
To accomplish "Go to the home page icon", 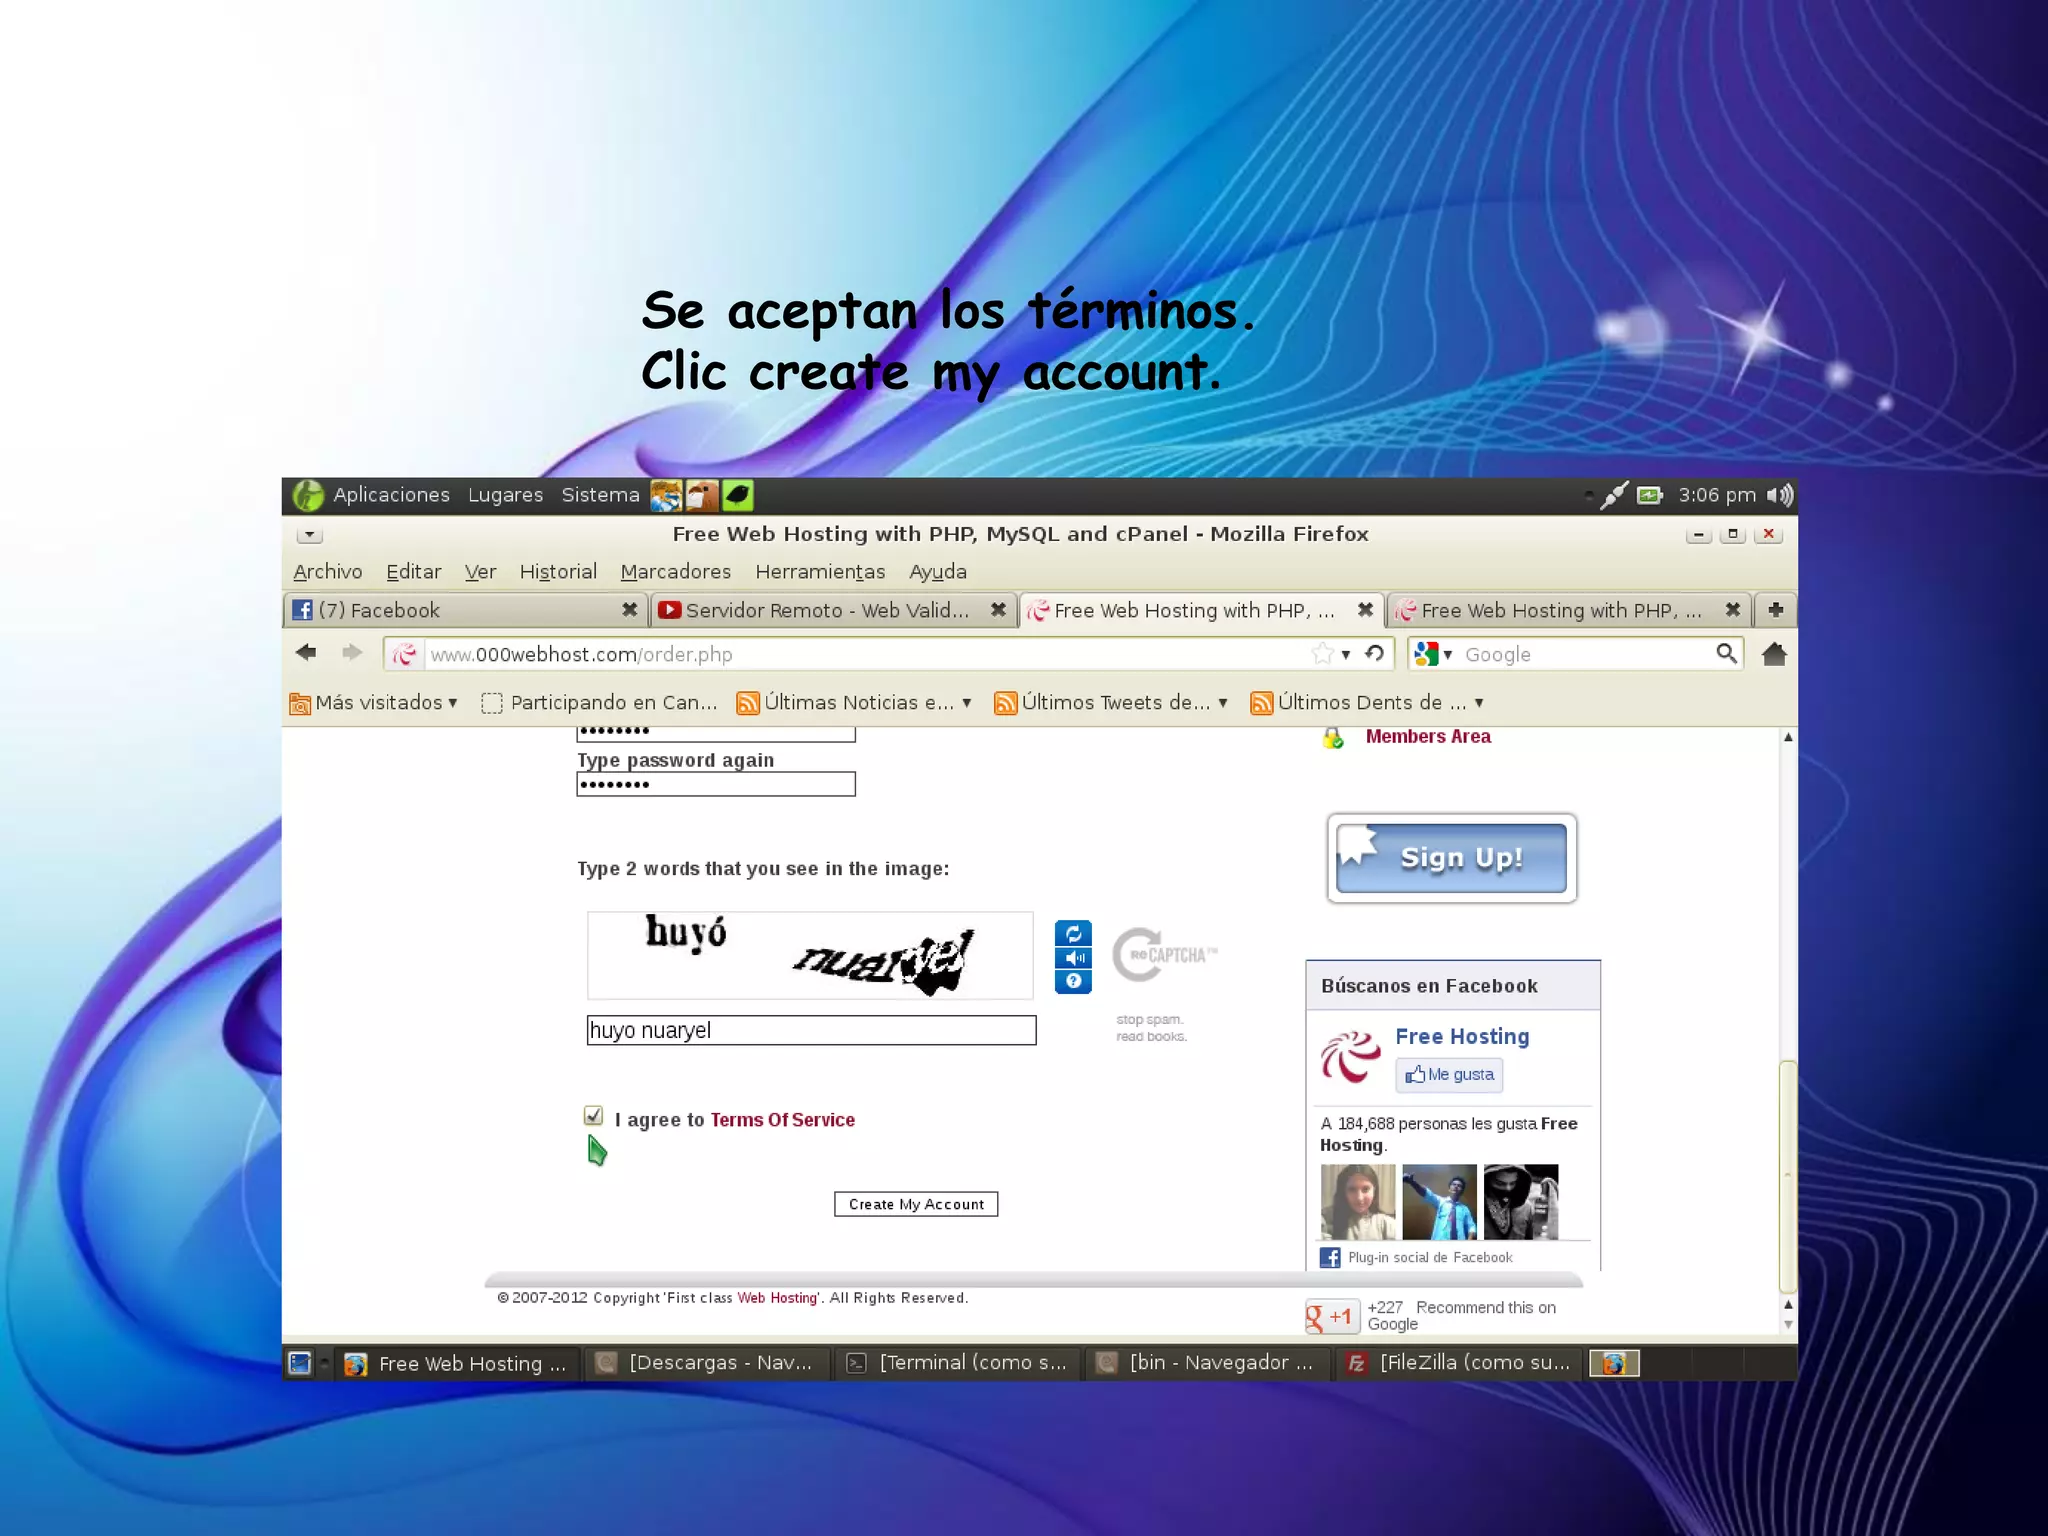I will tap(1774, 653).
